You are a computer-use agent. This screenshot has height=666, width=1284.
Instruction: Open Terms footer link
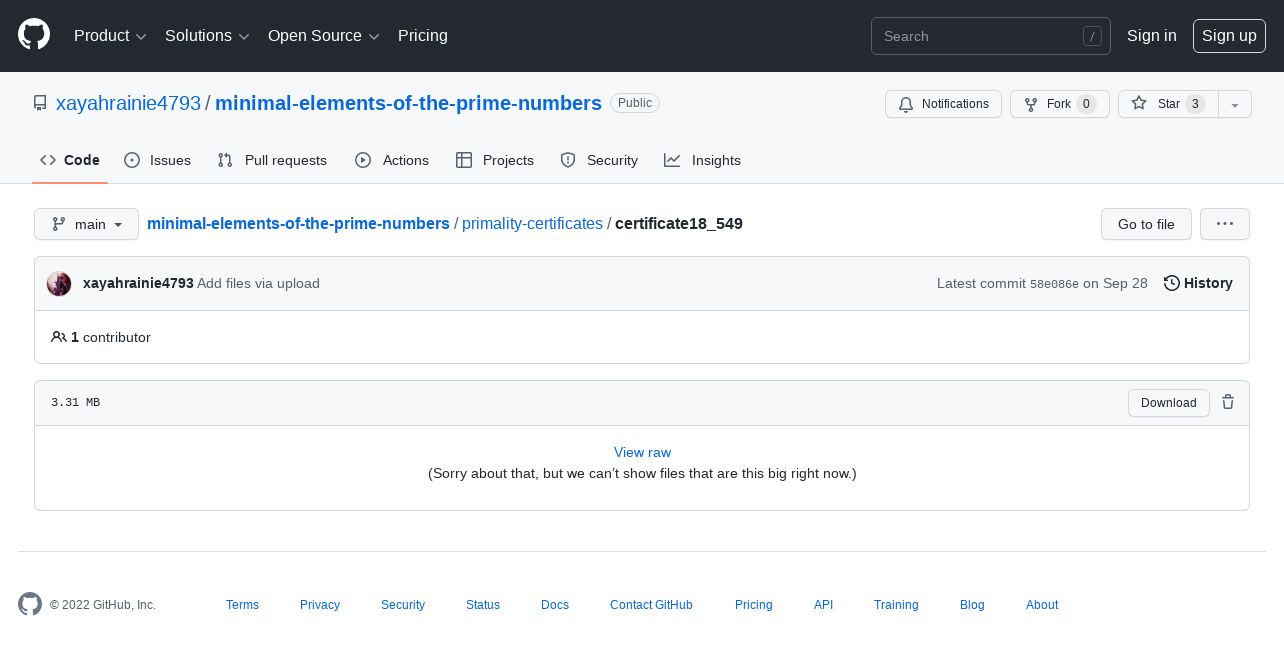tap(242, 605)
